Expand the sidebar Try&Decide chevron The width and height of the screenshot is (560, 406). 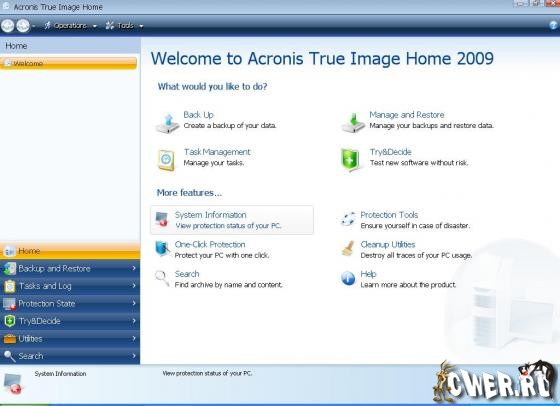pos(134,321)
